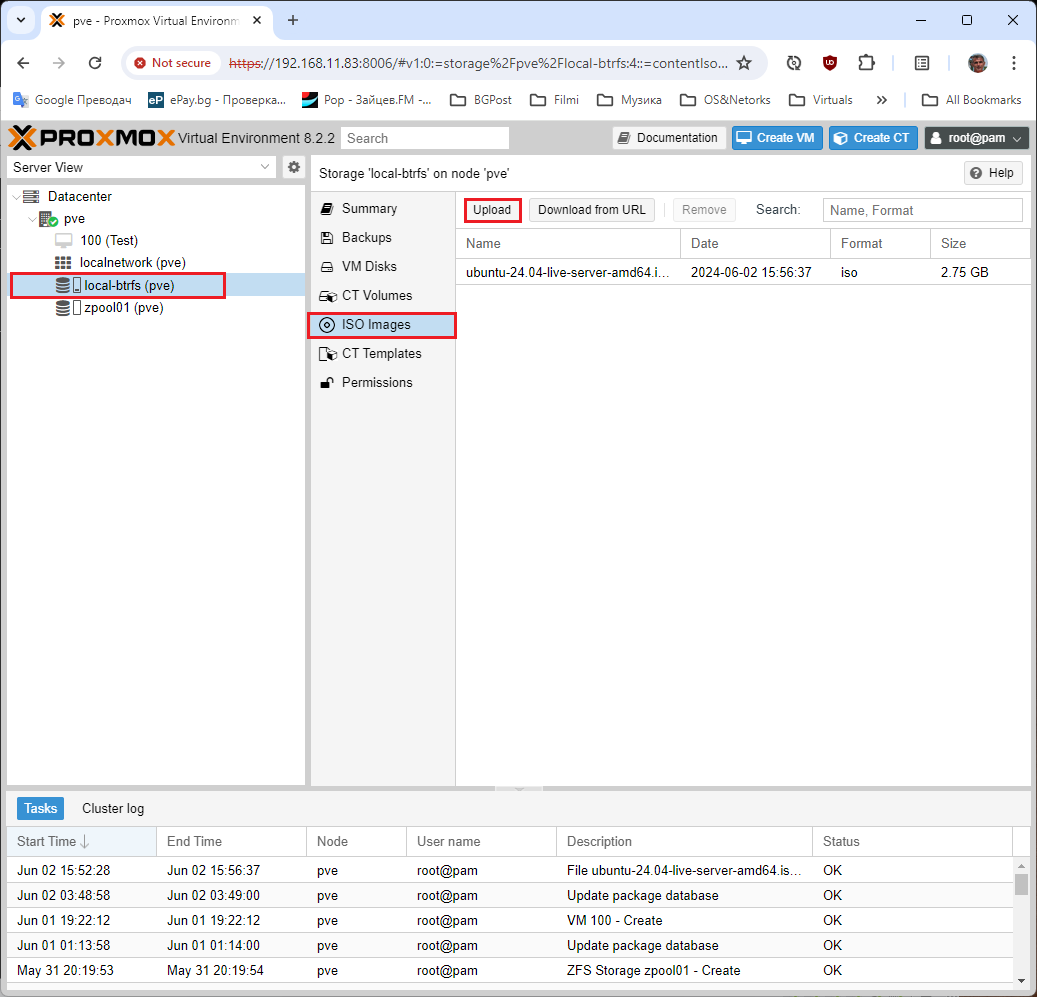This screenshot has height=997, width=1037.
Task: Focus the Proxmox Search field
Action: (425, 138)
